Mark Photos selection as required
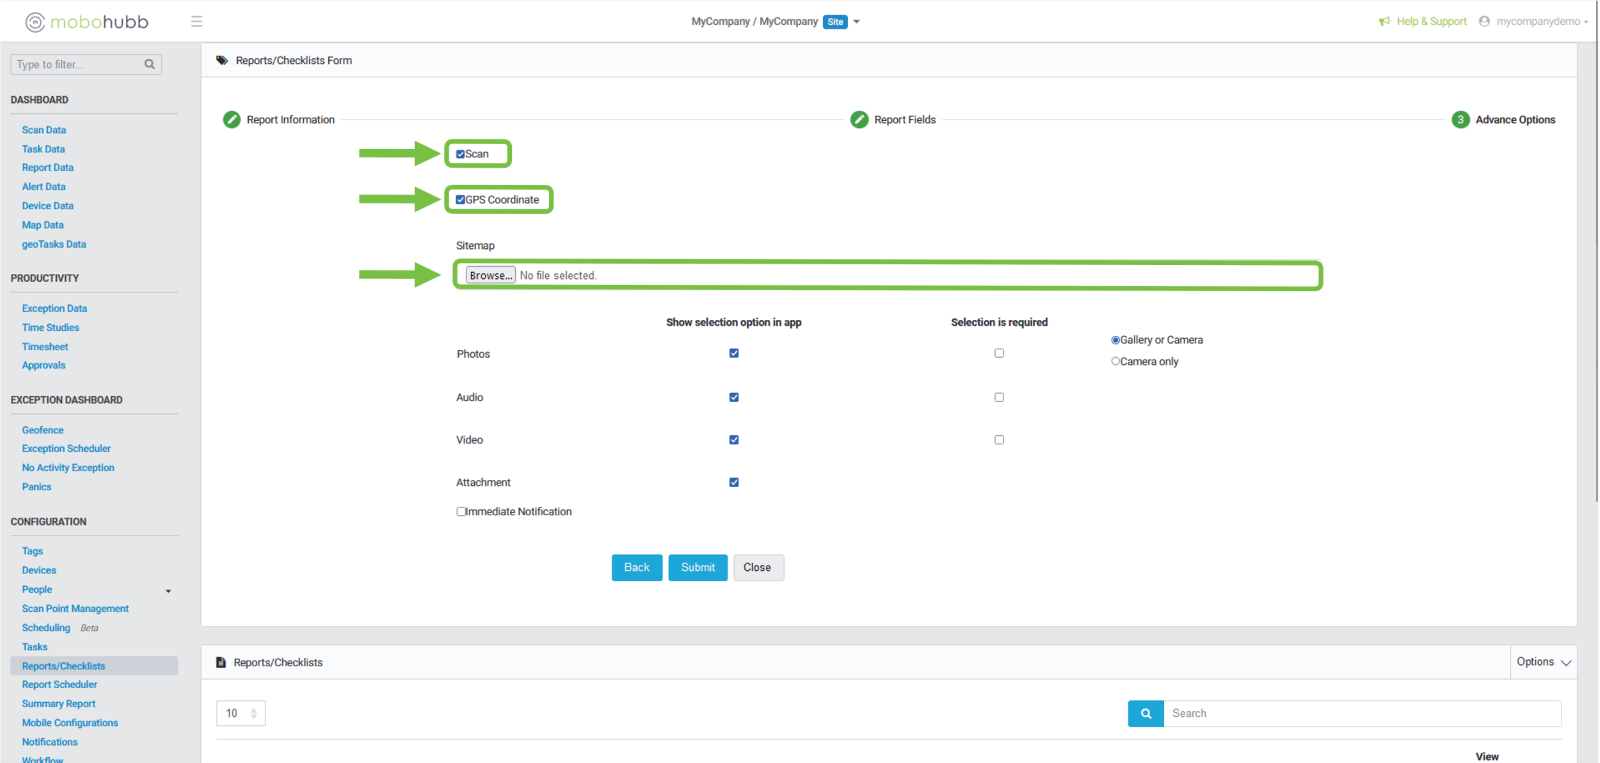The width and height of the screenshot is (1600, 763). click(999, 353)
